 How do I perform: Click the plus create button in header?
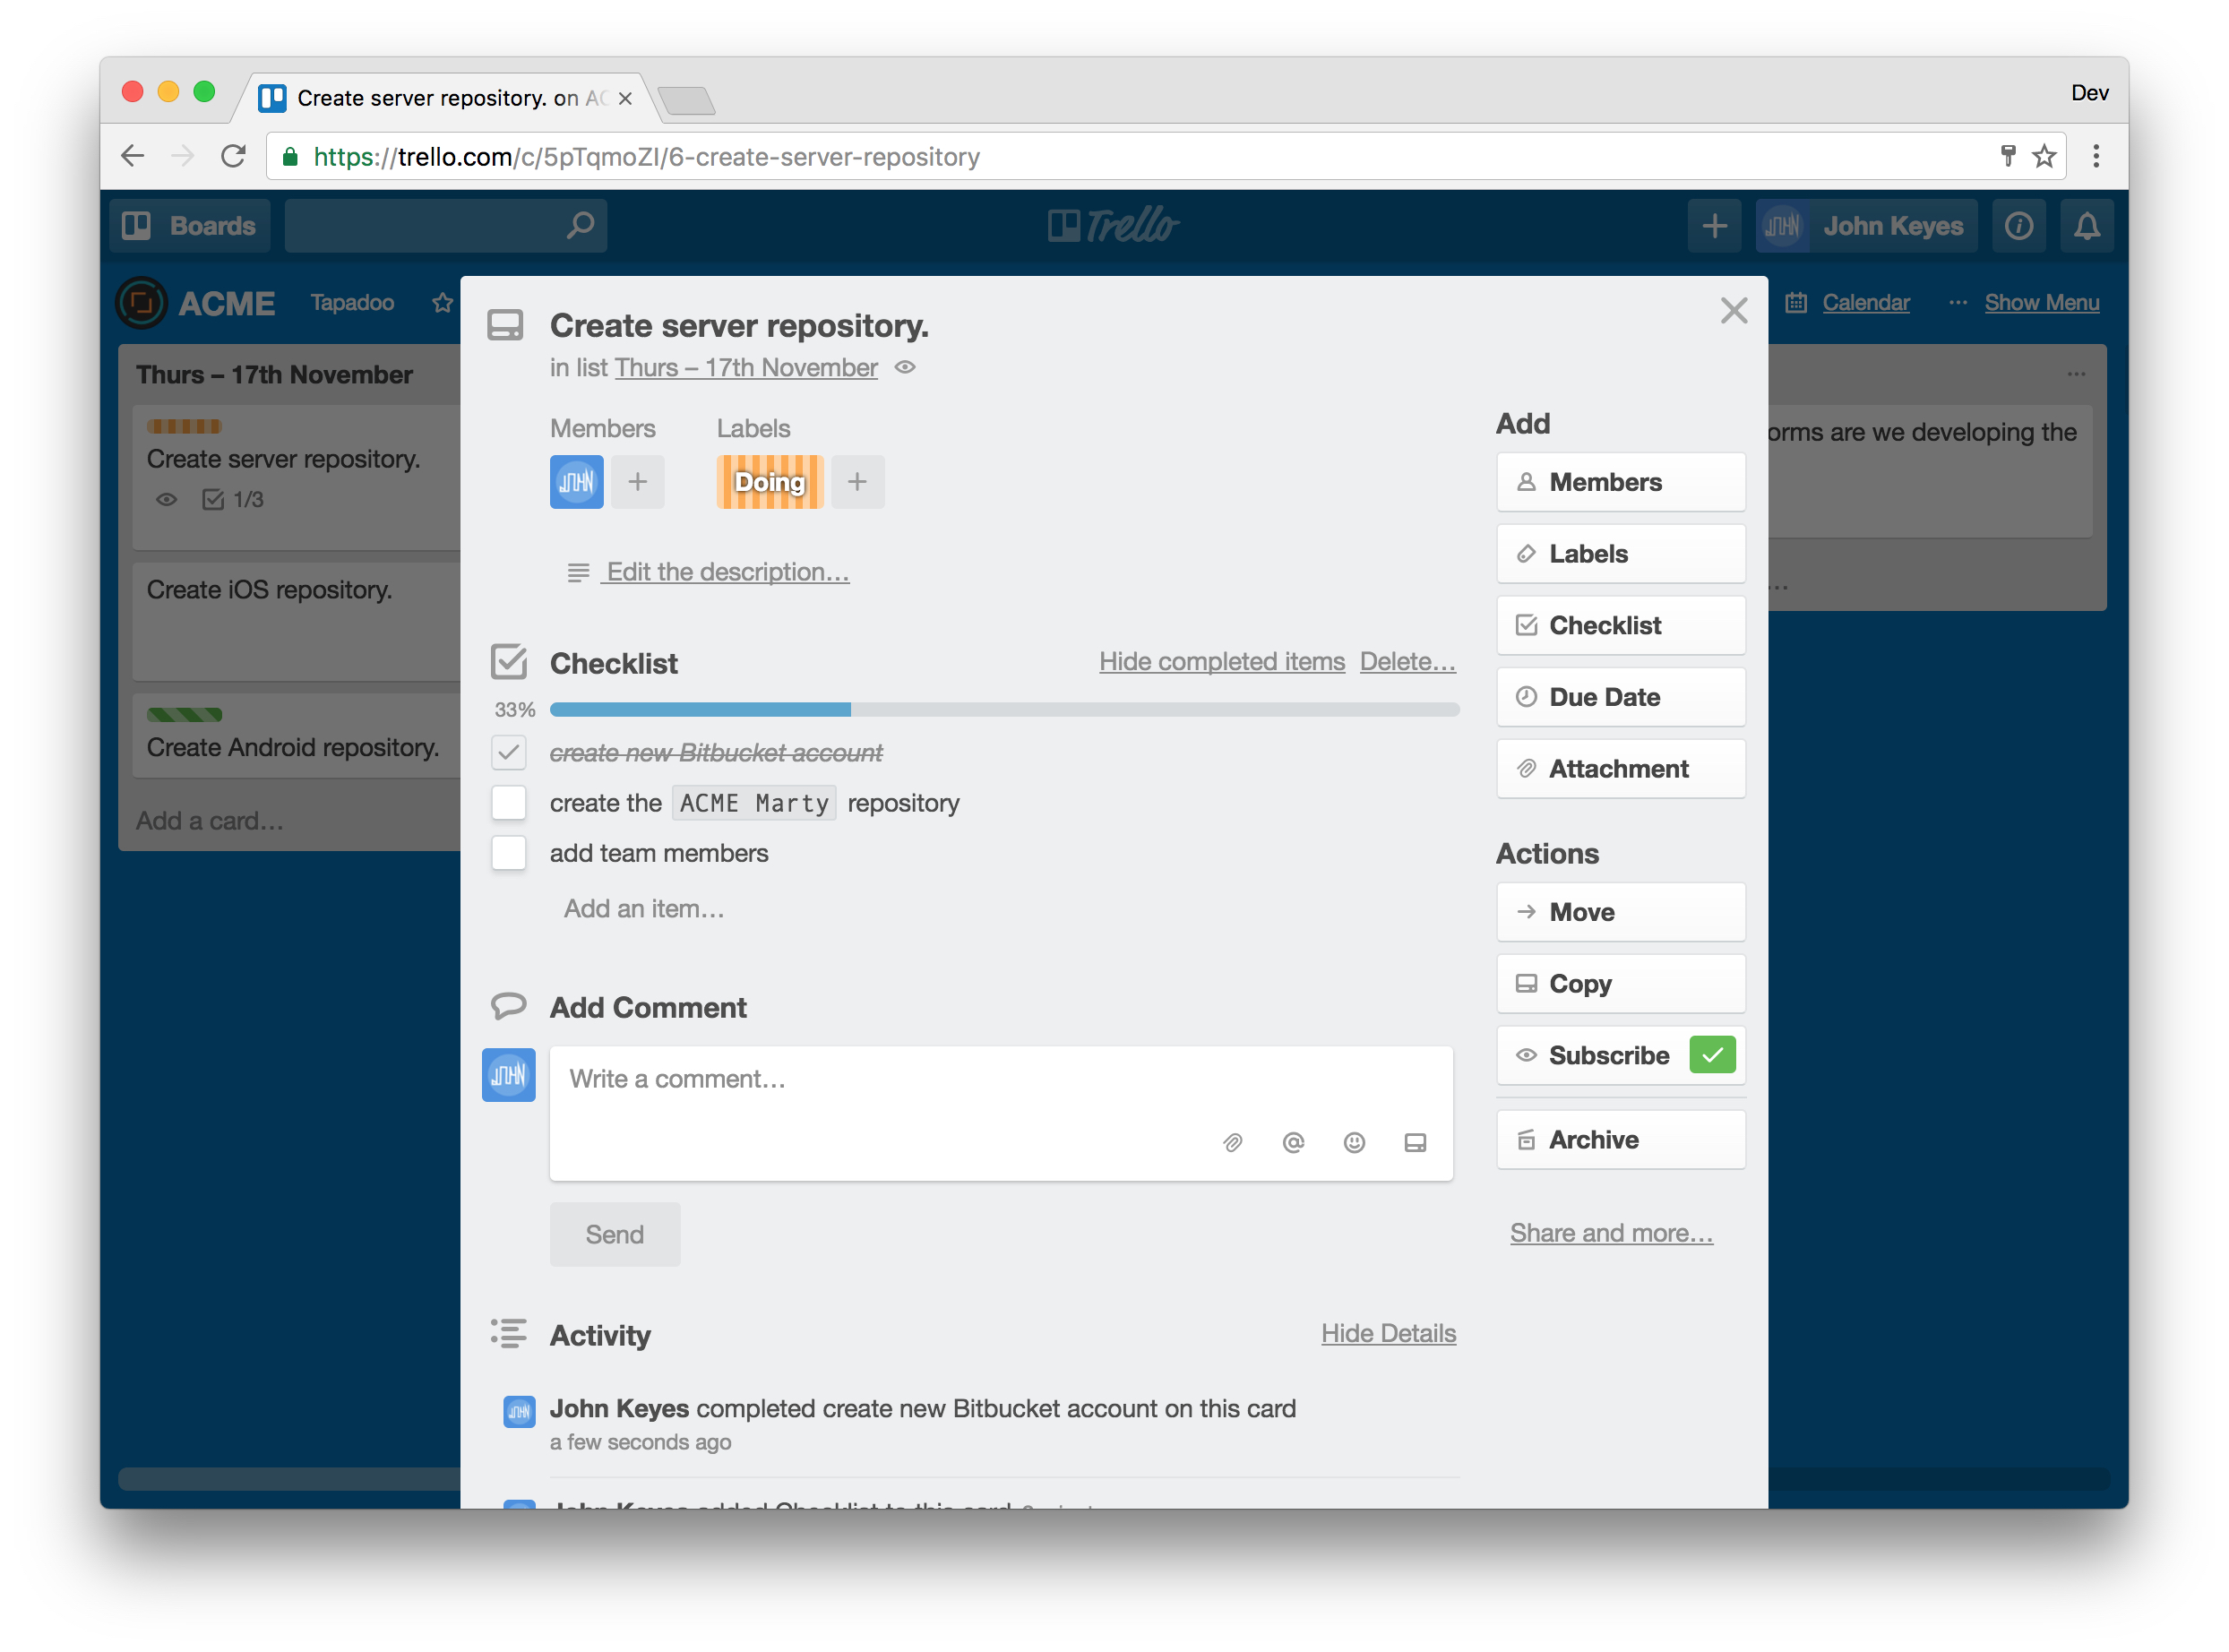click(1714, 226)
